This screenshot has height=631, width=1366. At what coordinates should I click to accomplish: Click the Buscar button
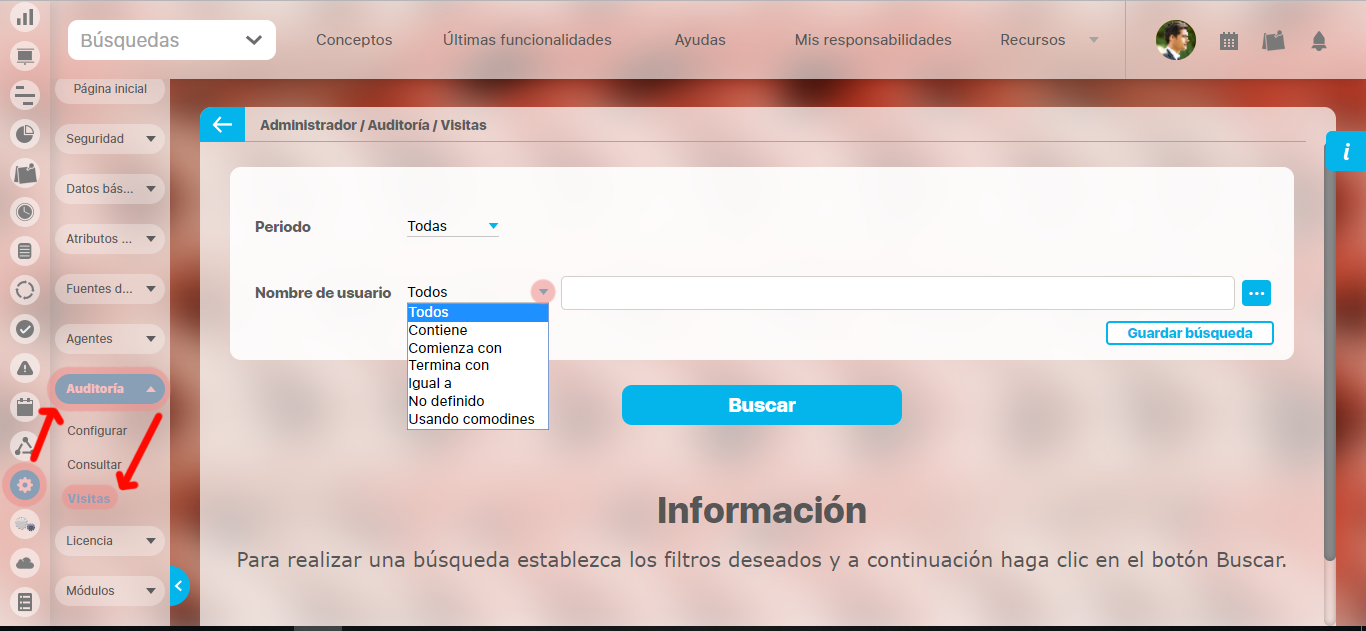(761, 405)
